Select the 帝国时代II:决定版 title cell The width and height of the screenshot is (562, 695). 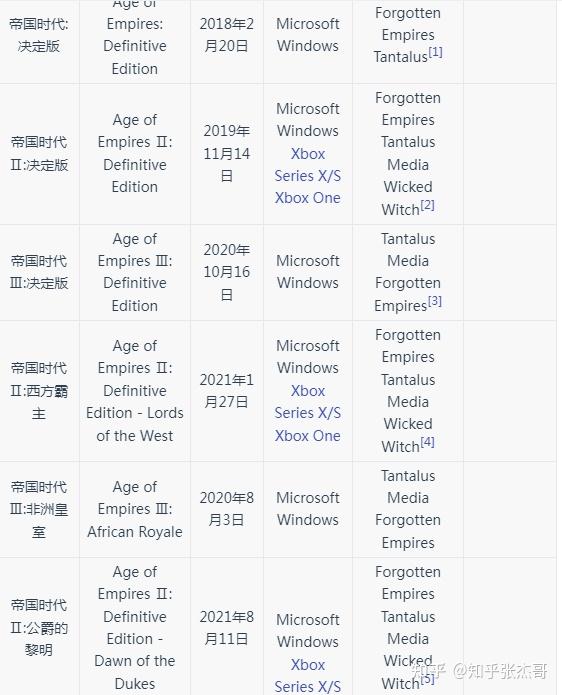pos(39,154)
